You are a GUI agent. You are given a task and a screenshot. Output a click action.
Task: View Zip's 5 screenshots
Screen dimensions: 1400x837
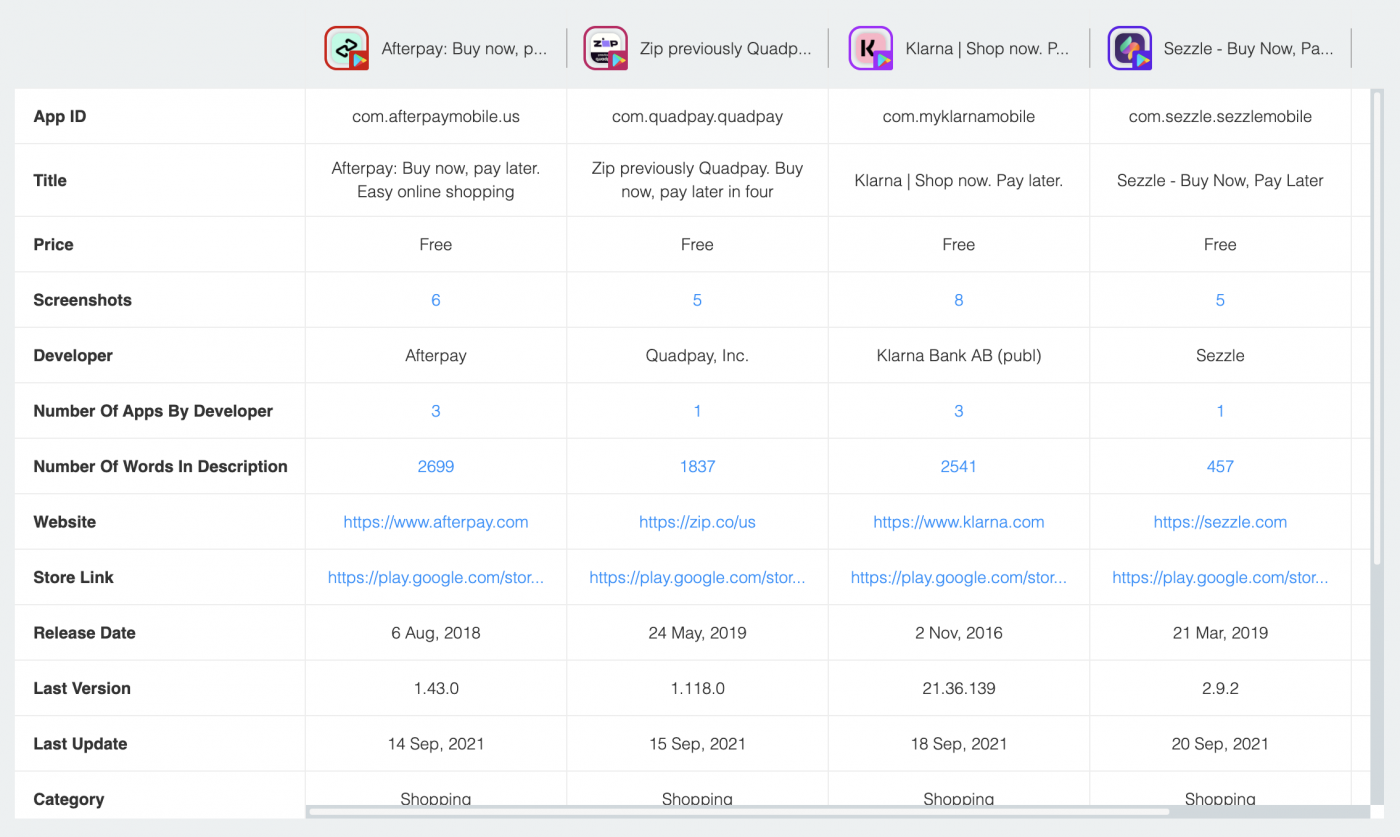(697, 299)
